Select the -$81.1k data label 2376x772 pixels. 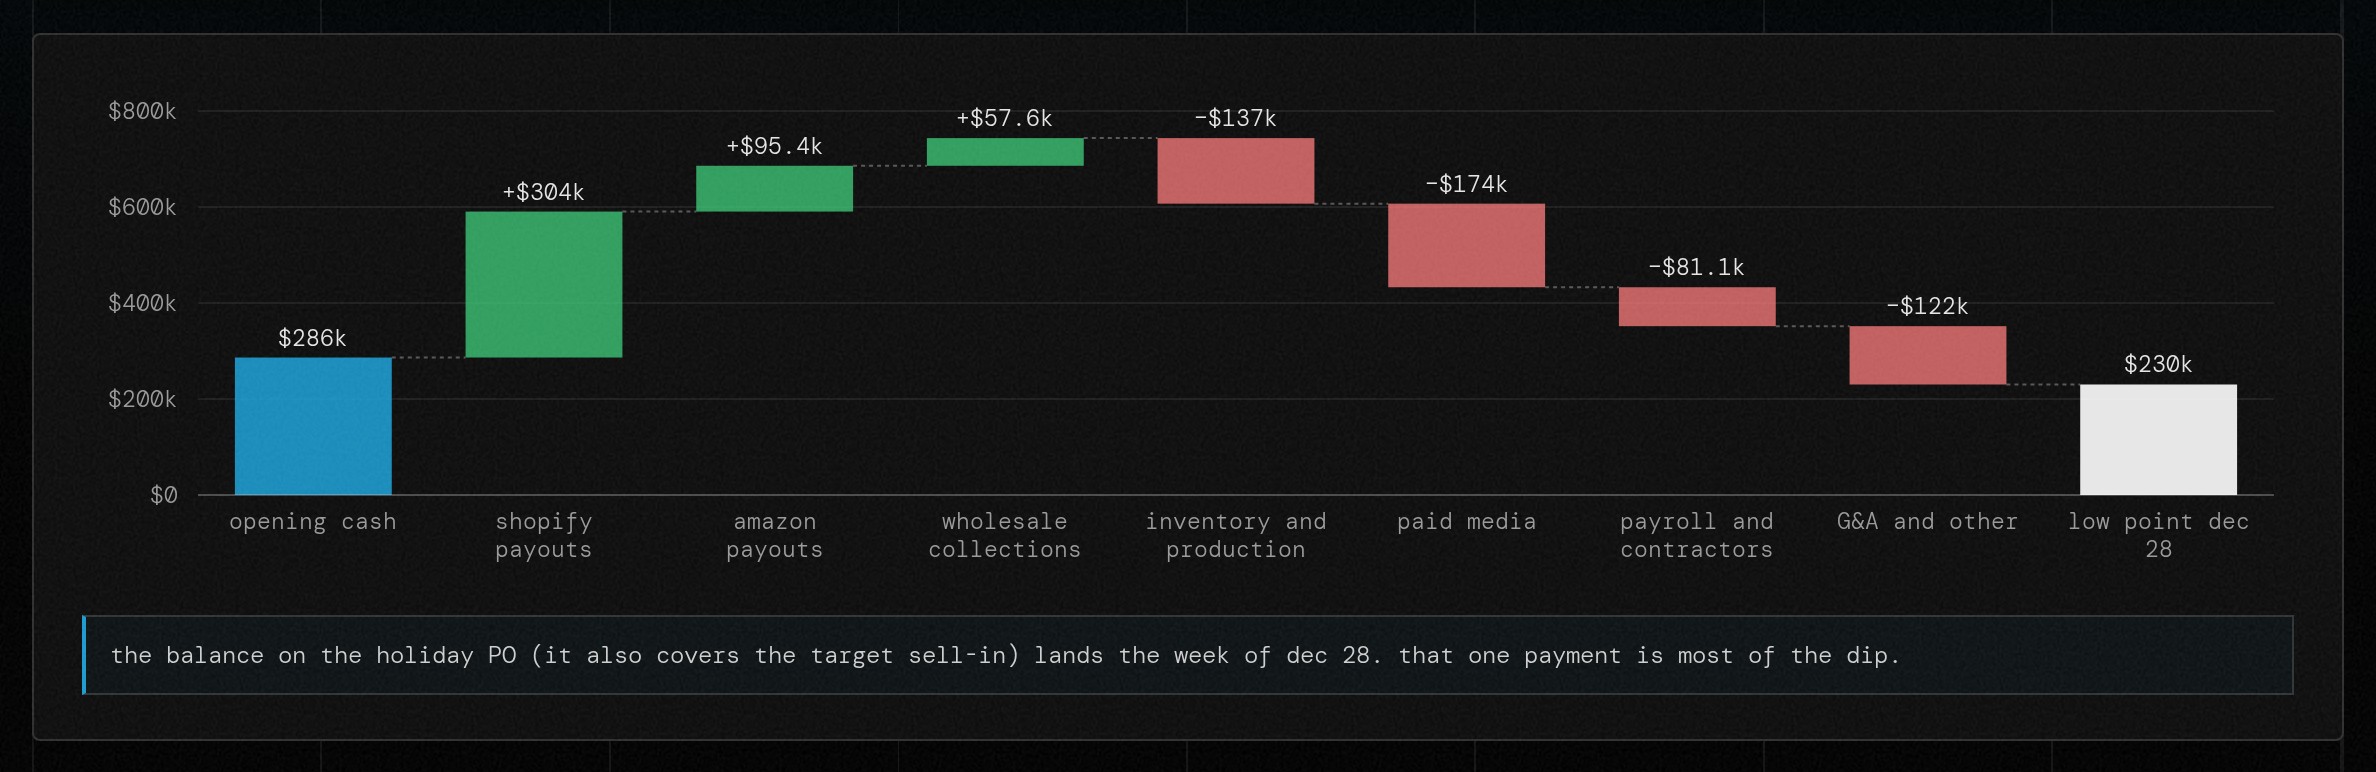coord(1696,267)
